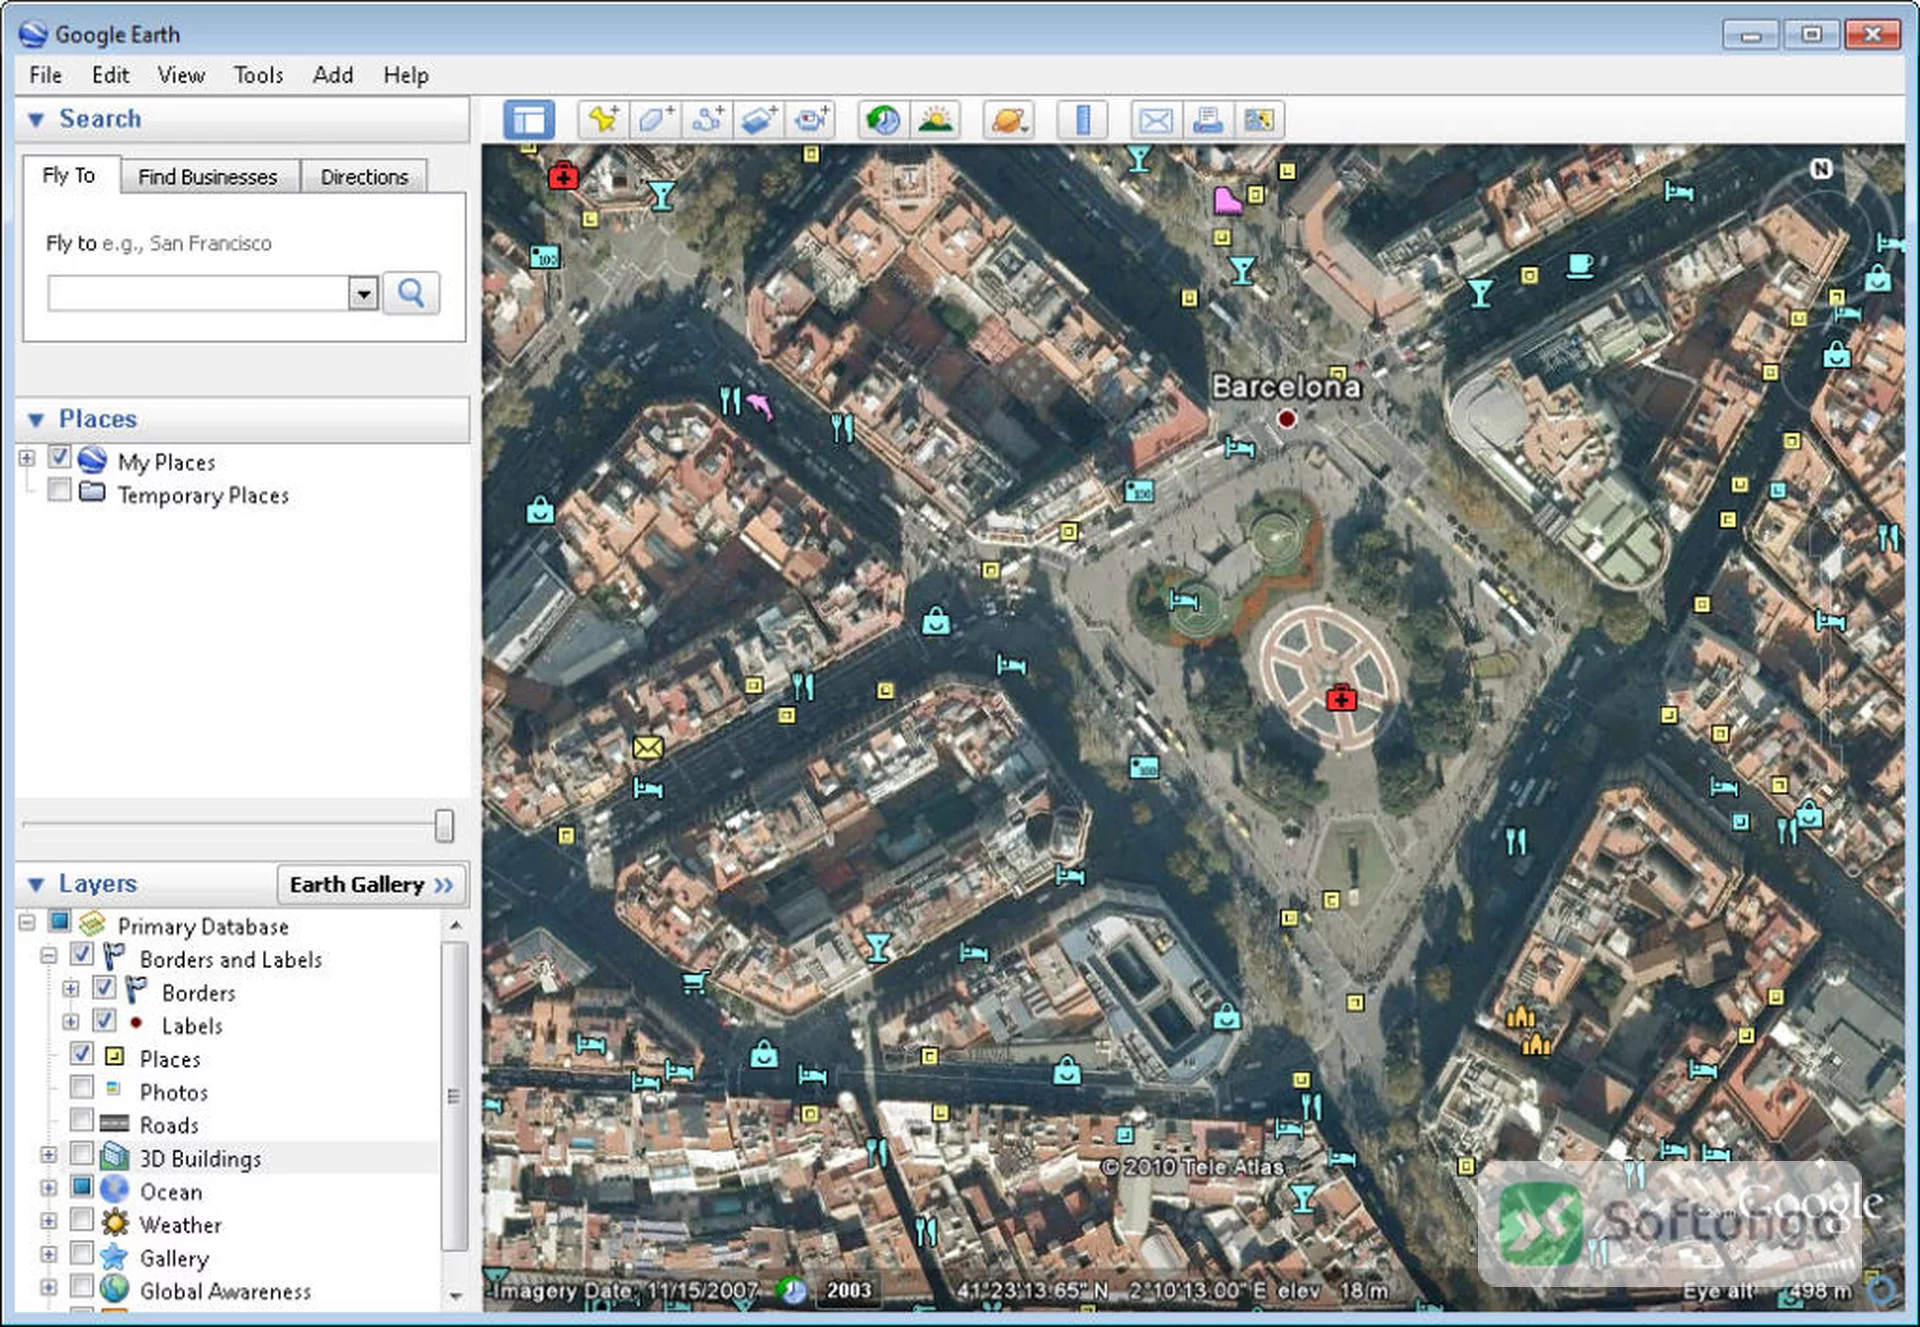Enable the 3D Buildings layer checkbox
Screen dimensions: 1920x1327
[x=82, y=1153]
